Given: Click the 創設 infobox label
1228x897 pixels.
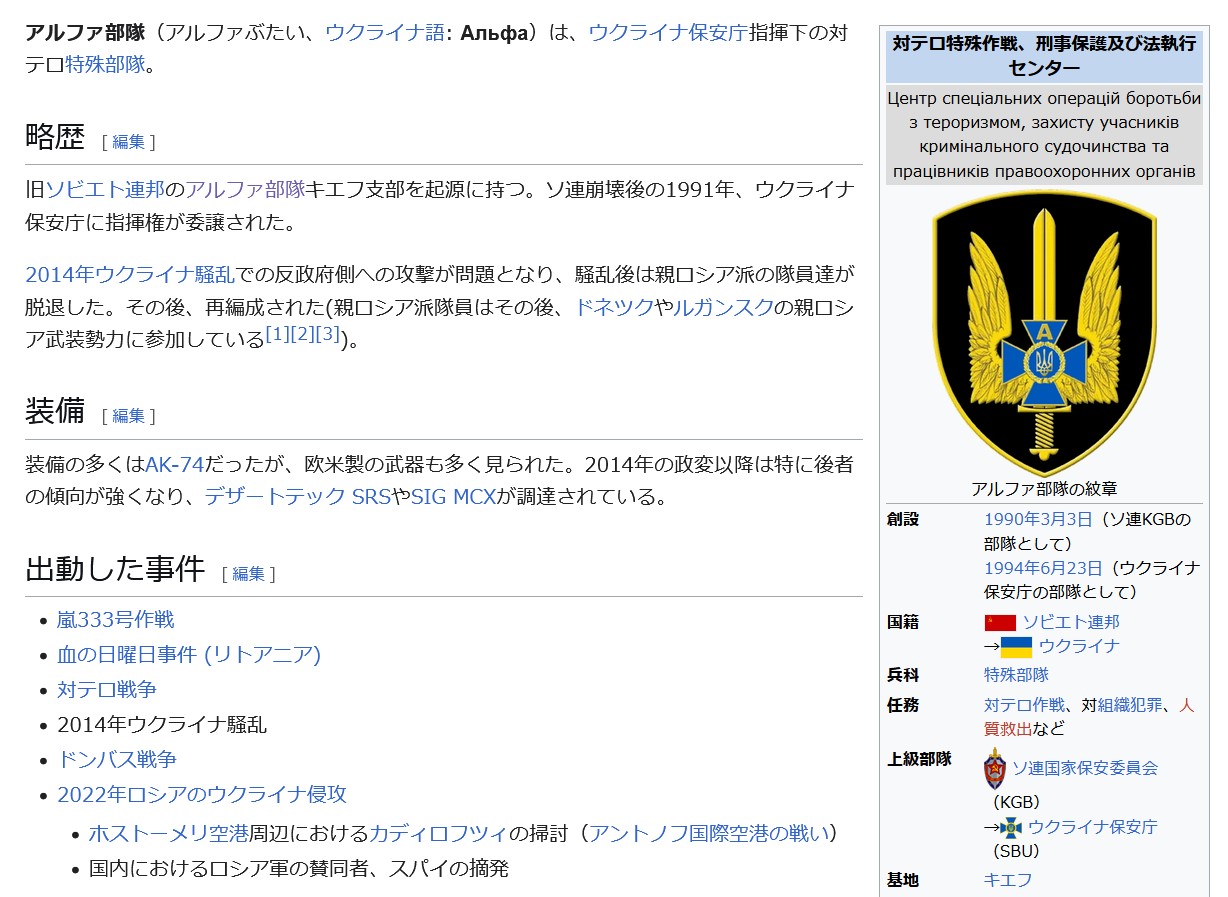Looking at the screenshot, I should pos(903,519).
